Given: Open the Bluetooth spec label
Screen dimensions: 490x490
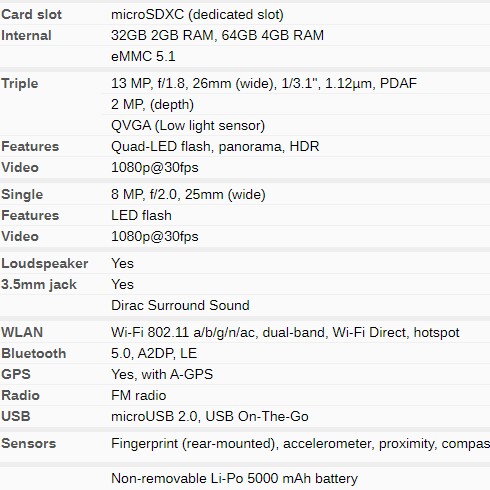Looking at the screenshot, I should (34, 353).
